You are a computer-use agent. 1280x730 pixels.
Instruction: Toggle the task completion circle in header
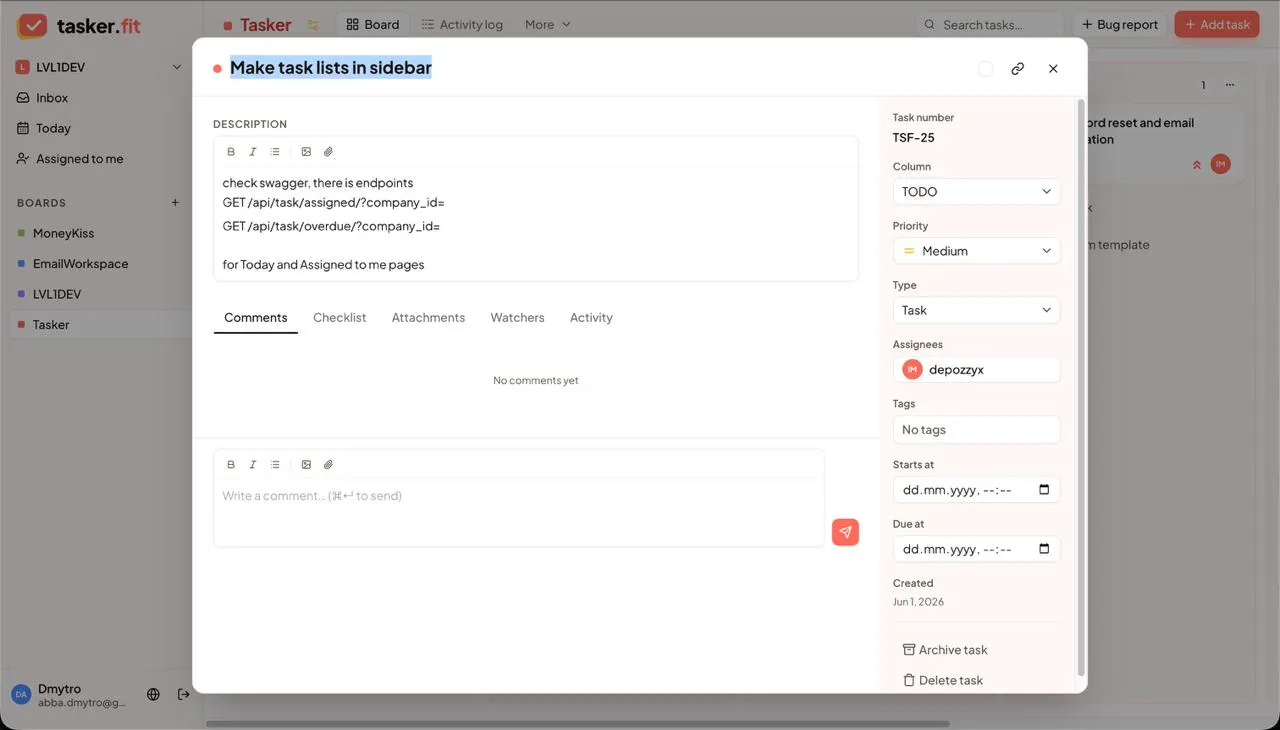985,69
